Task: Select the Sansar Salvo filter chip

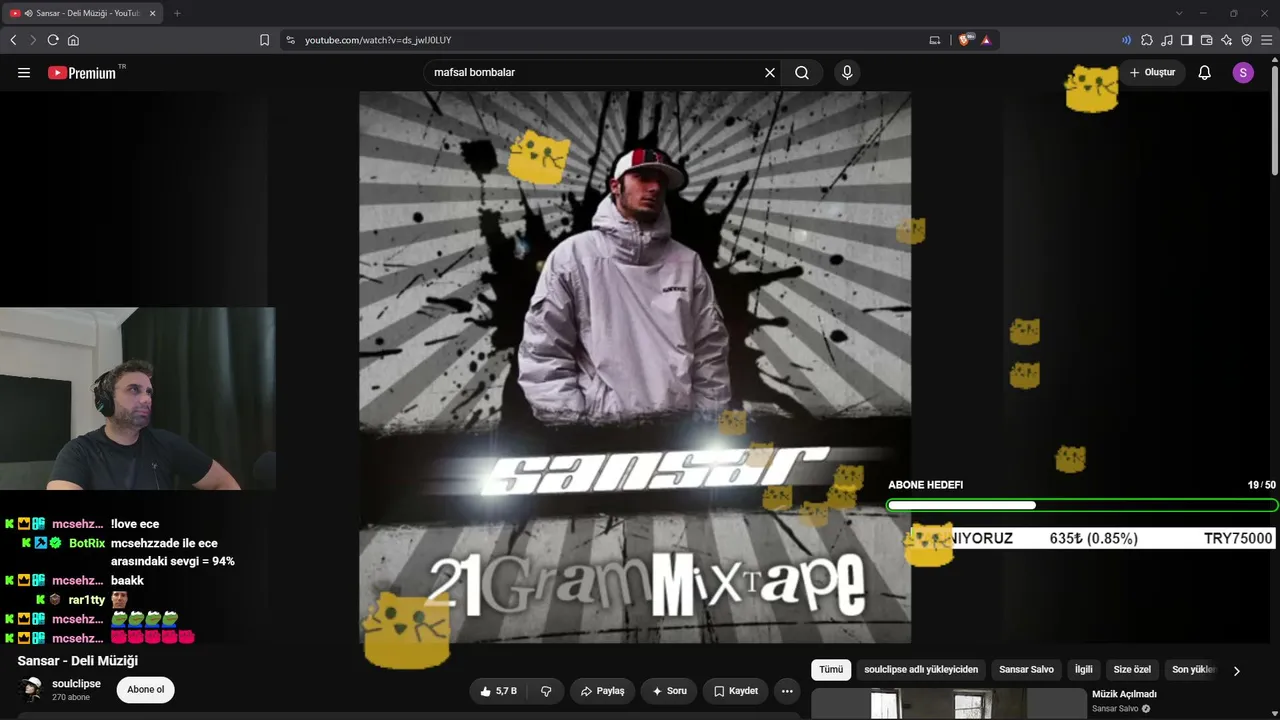Action: point(1026,670)
